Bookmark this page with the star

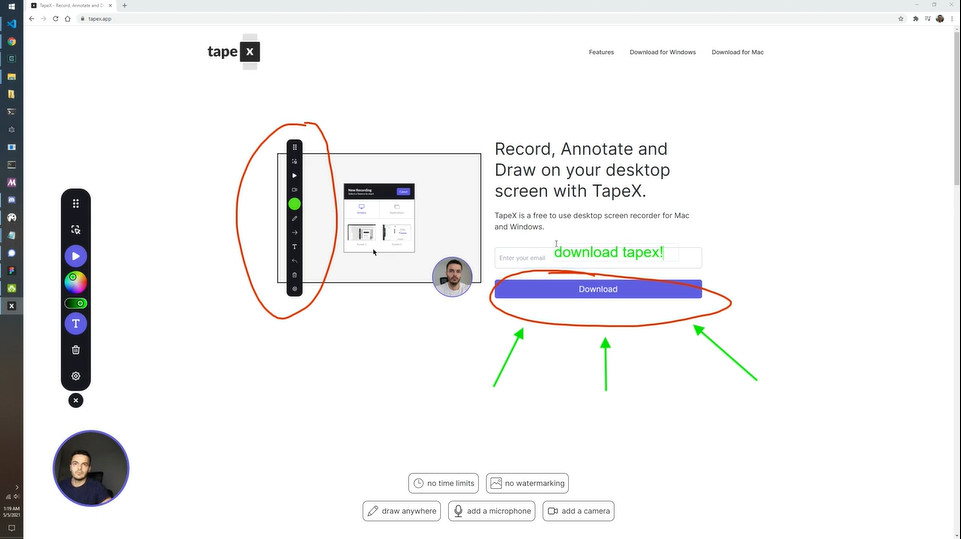point(900,18)
